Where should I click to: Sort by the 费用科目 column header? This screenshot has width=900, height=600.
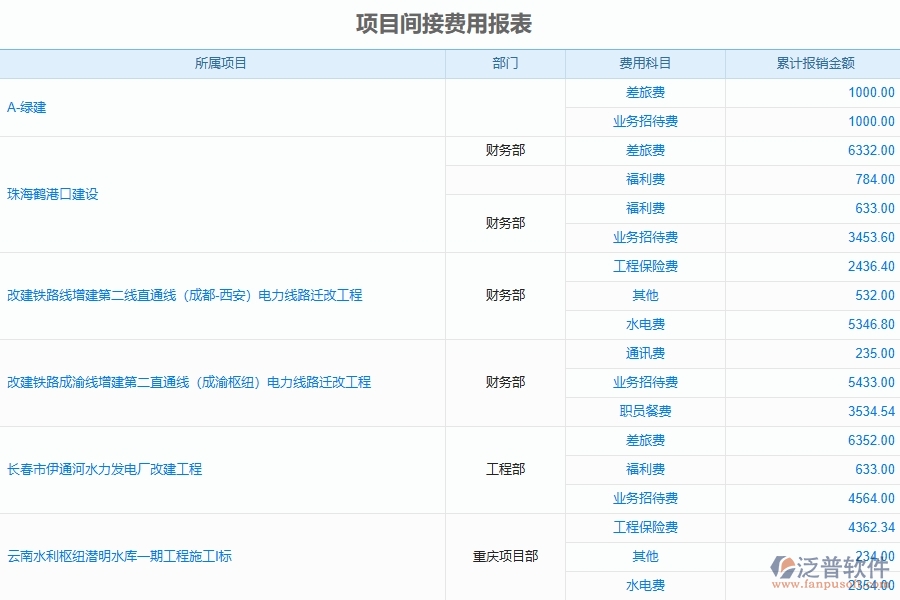pyautogui.click(x=645, y=63)
